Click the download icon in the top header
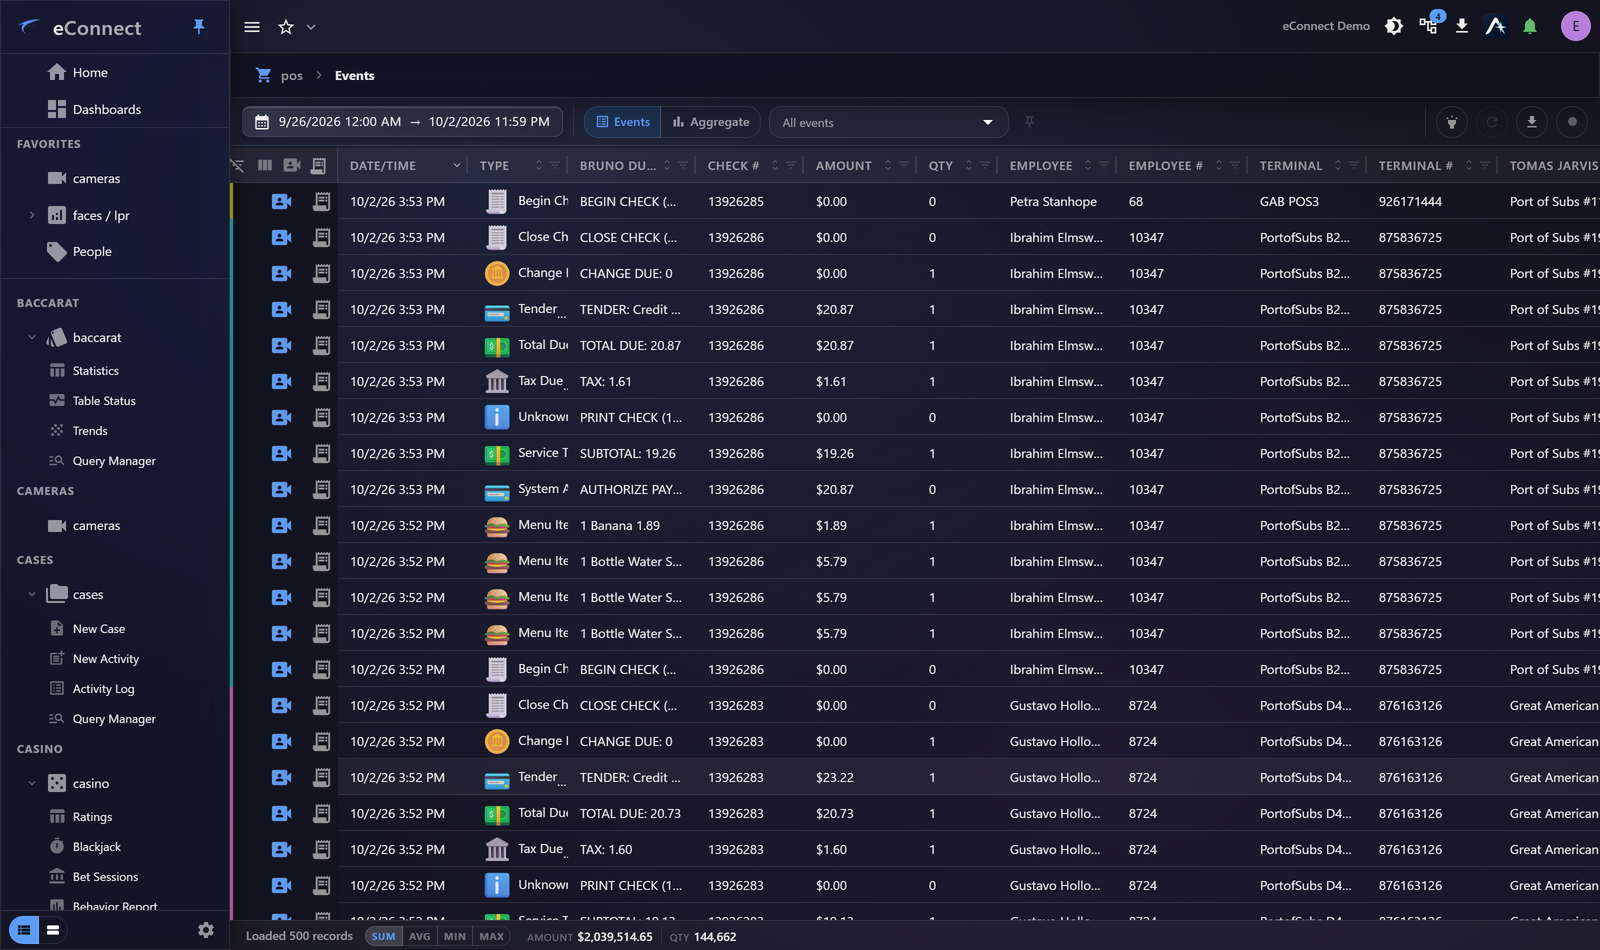The image size is (1600, 950). [1462, 26]
